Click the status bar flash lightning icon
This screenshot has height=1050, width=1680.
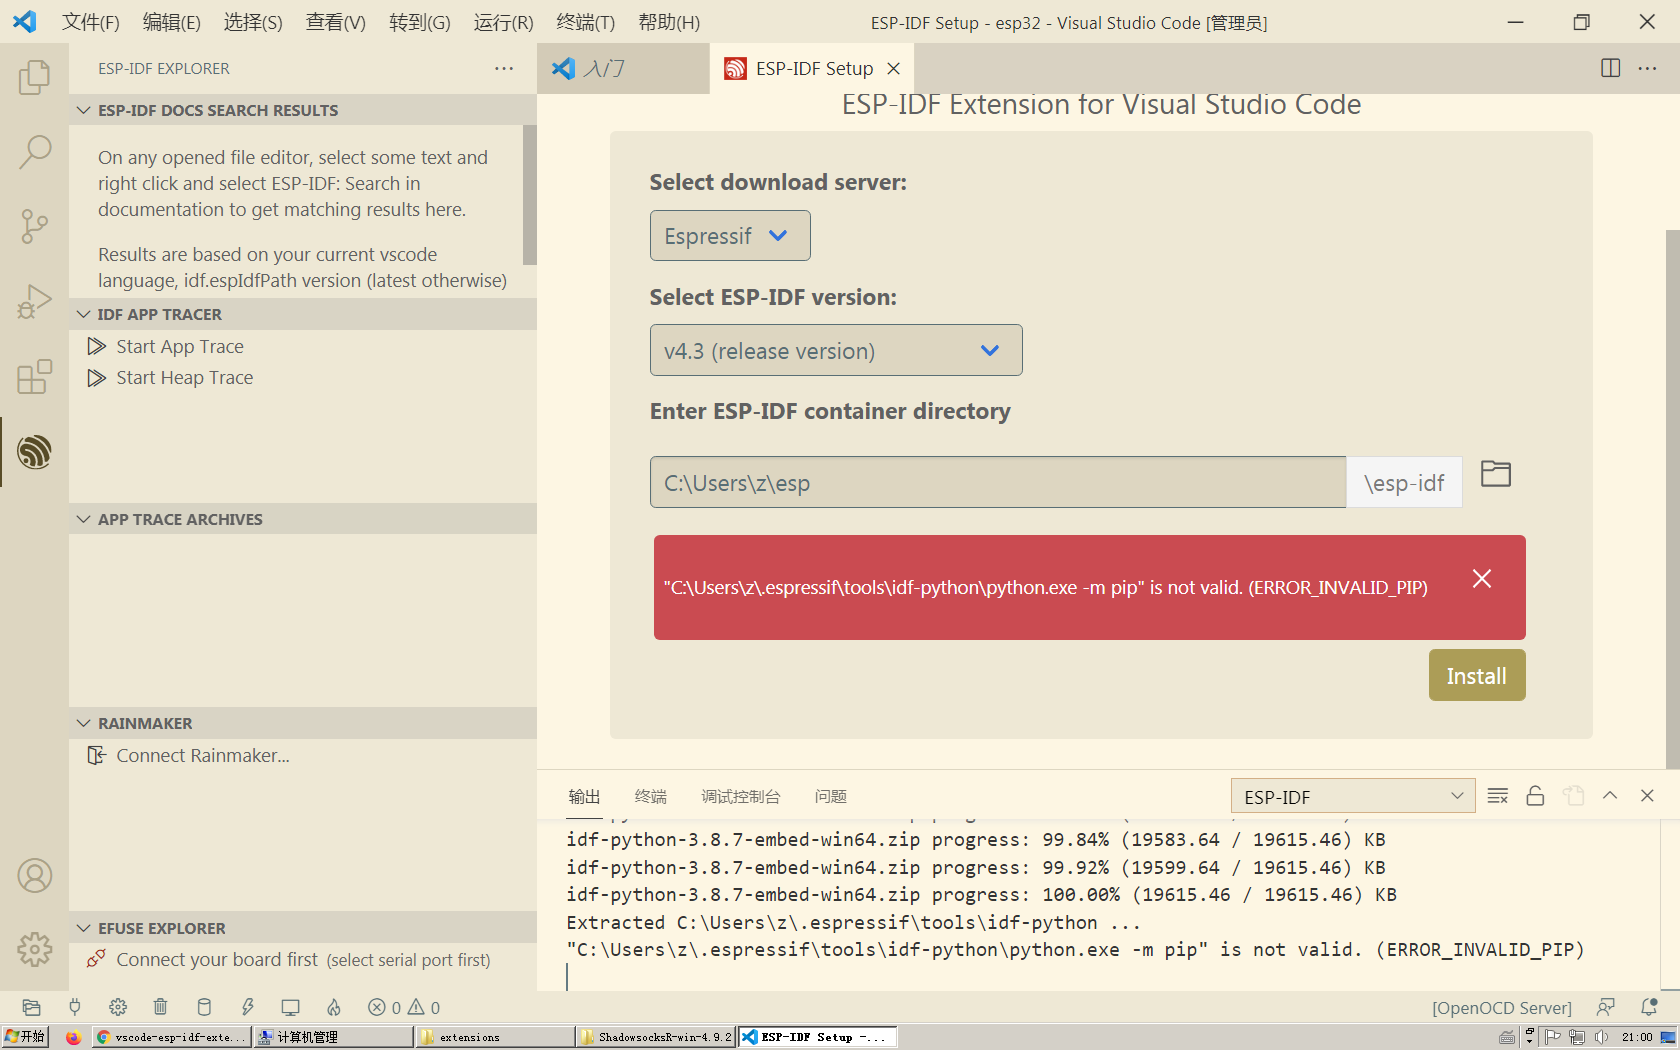tap(248, 1007)
